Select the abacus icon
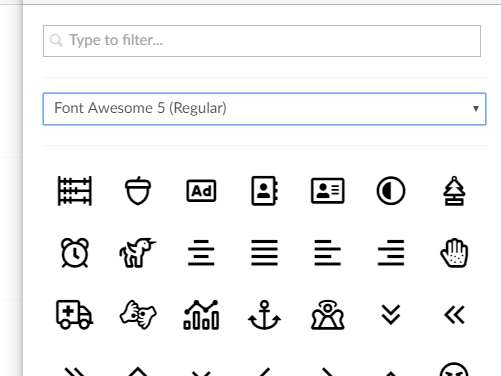This screenshot has width=501, height=376. pyautogui.click(x=75, y=191)
